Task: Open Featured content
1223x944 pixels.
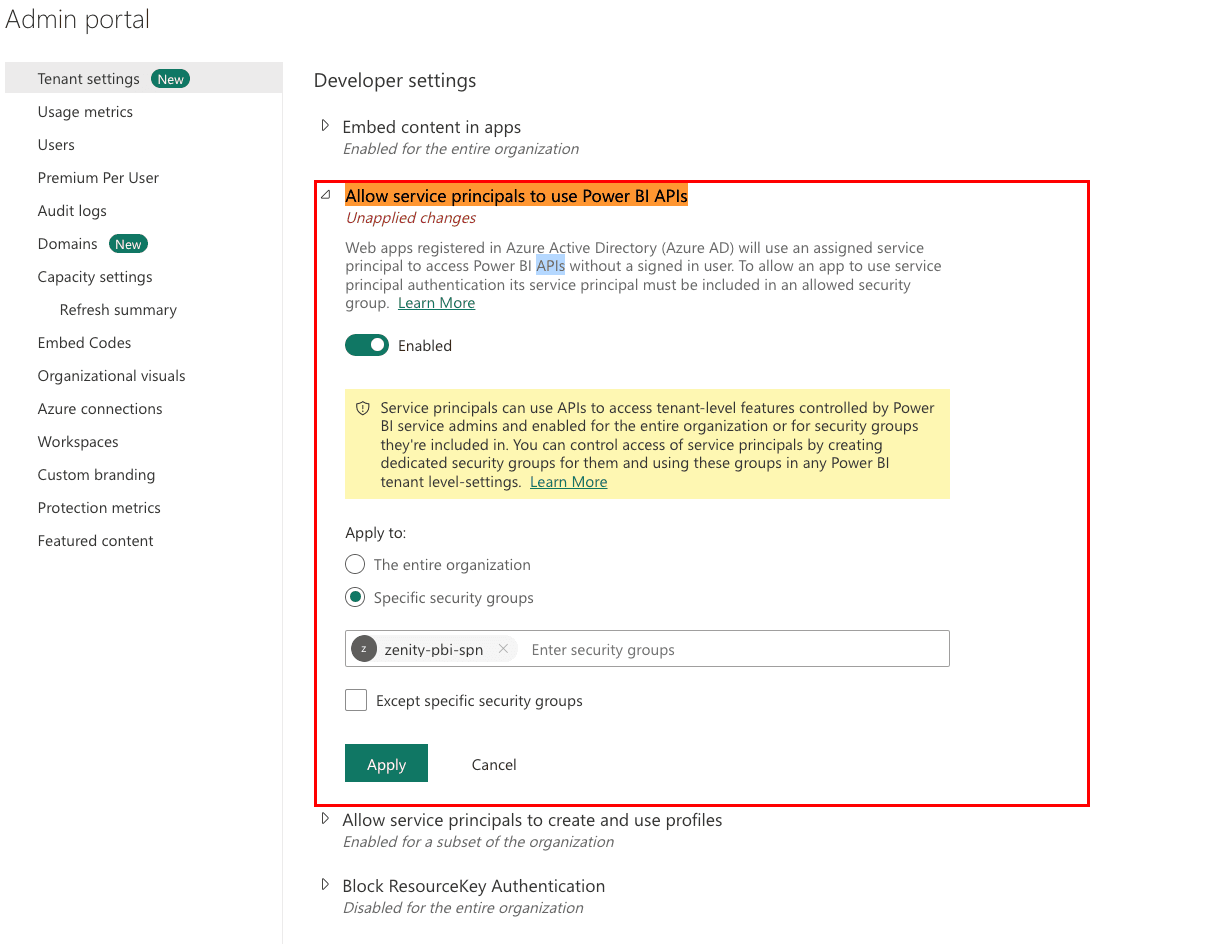Action: coord(95,541)
